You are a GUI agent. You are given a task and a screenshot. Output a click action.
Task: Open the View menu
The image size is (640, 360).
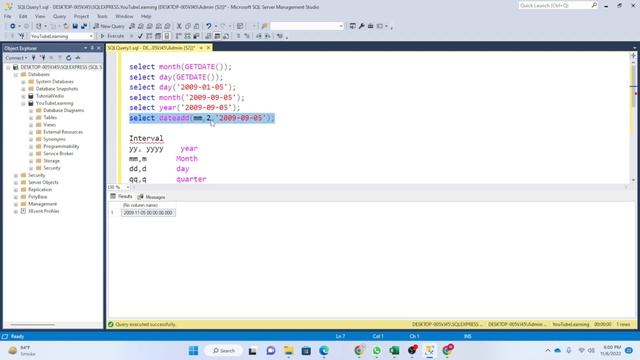click(x=40, y=16)
